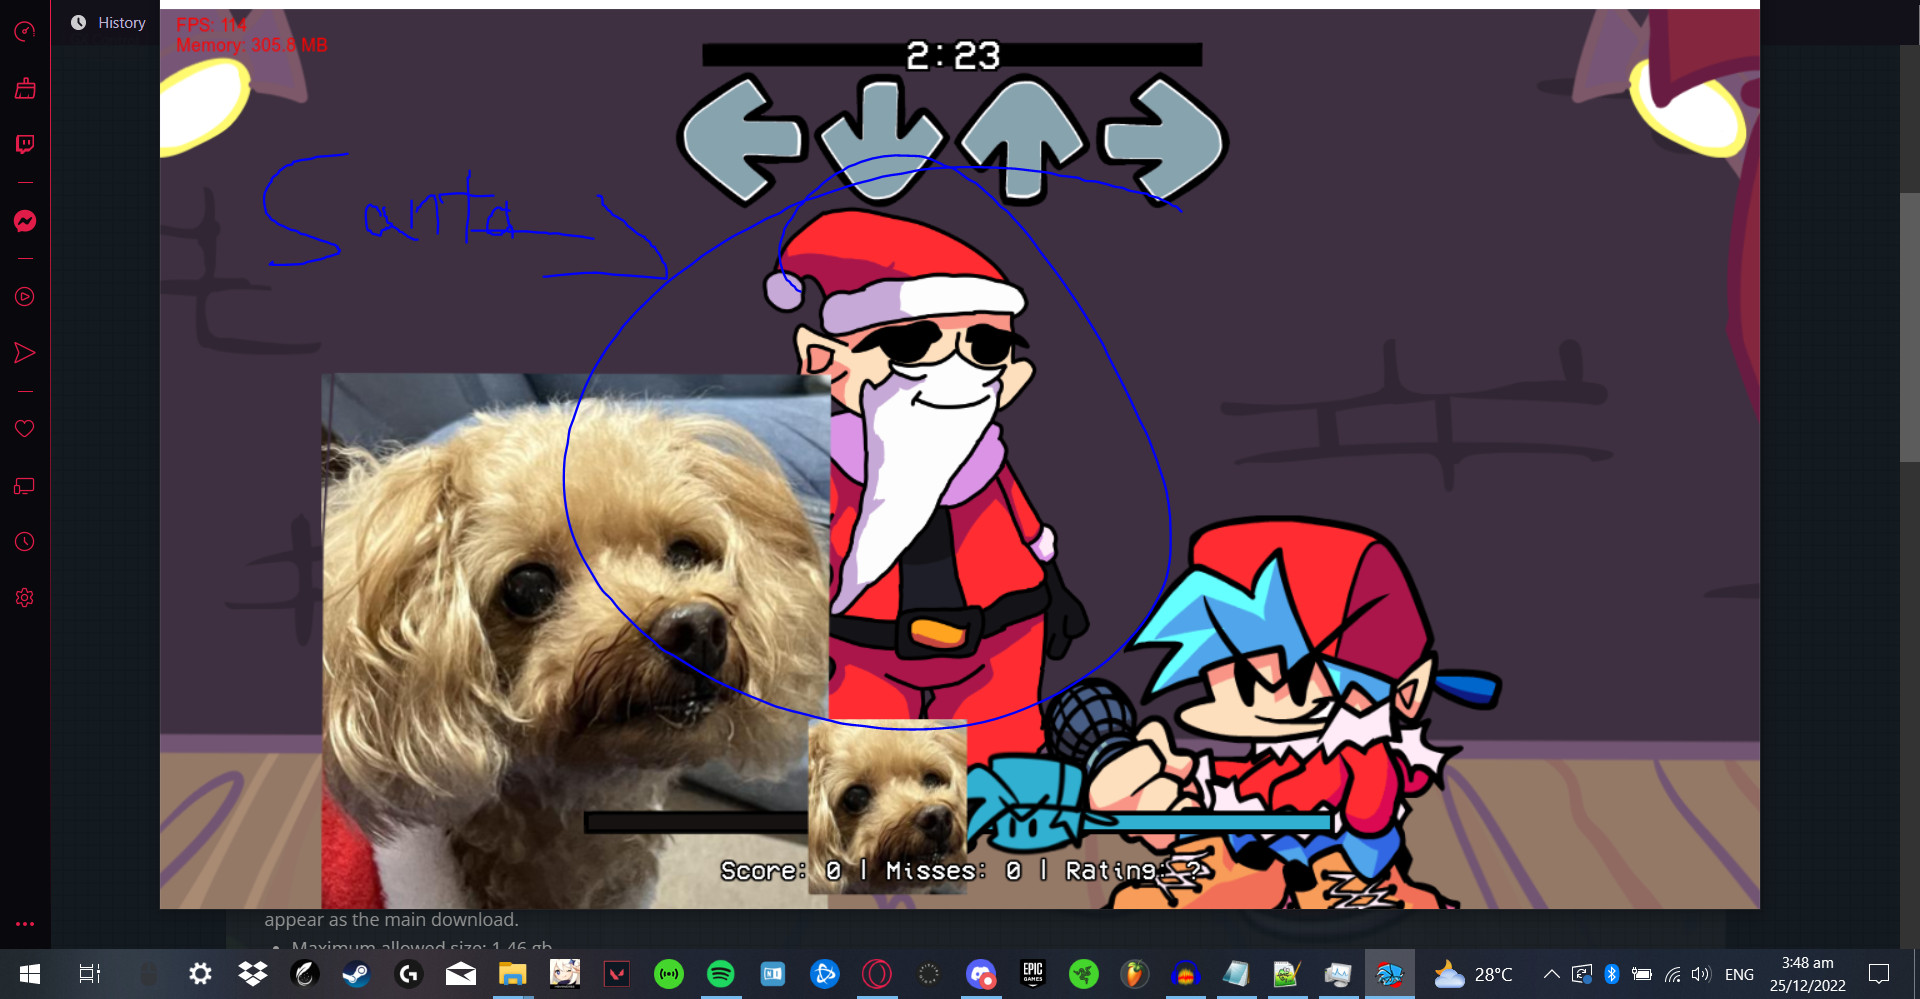This screenshot has height=999, width=1920.
Task: Launch Spotify from the taskbar
Action: tap(721, 973)
